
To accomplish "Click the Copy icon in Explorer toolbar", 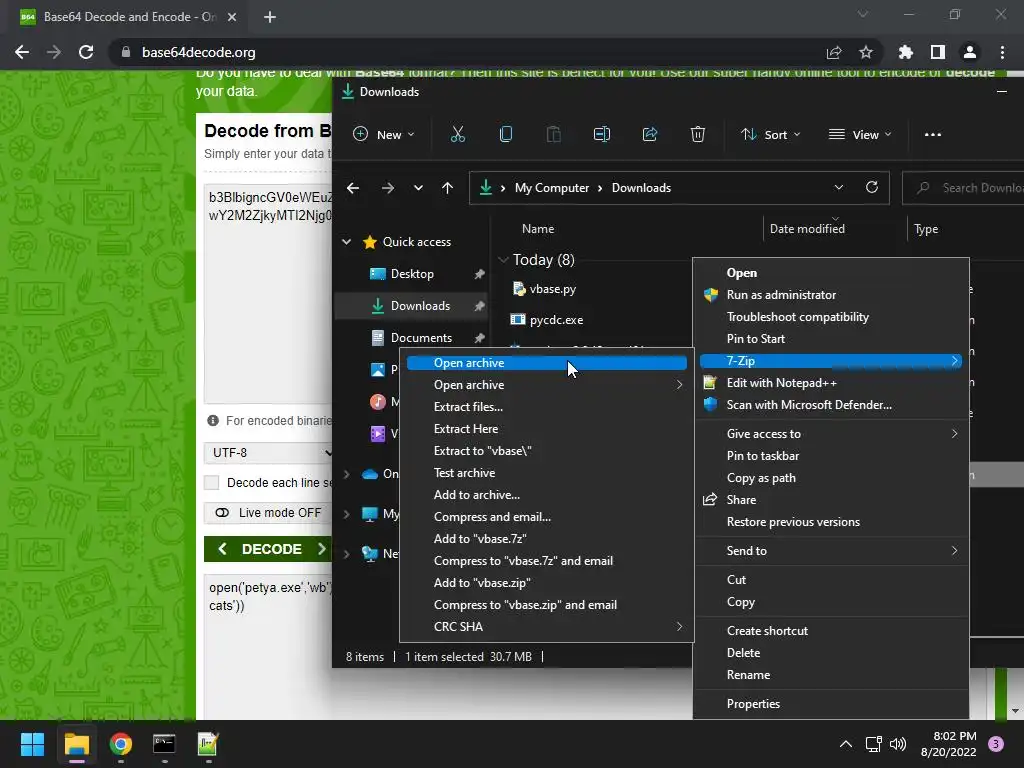I will point(505,135).
